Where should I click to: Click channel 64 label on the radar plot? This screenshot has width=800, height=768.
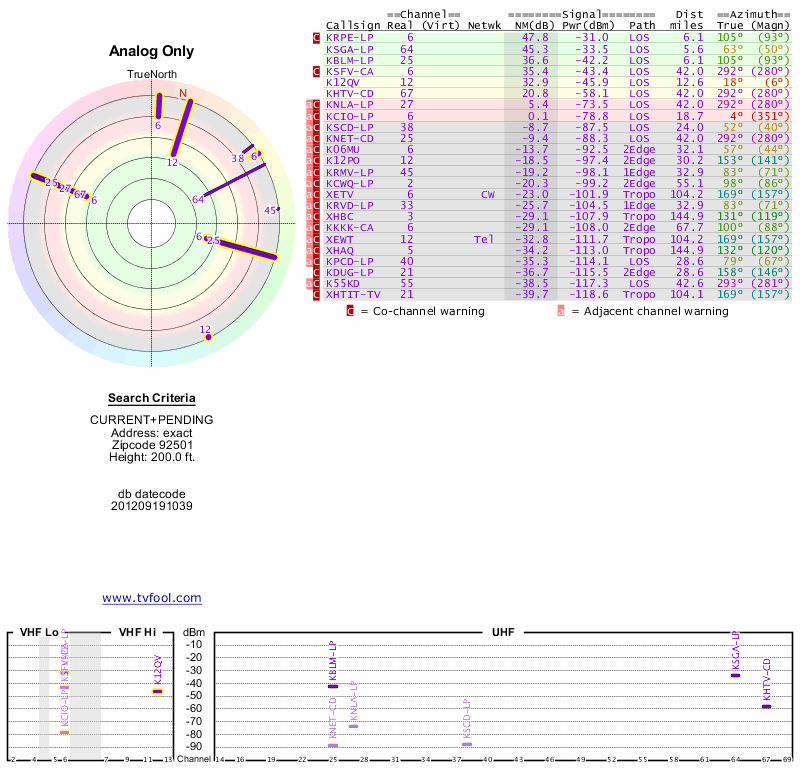click(x=198, y=200)
